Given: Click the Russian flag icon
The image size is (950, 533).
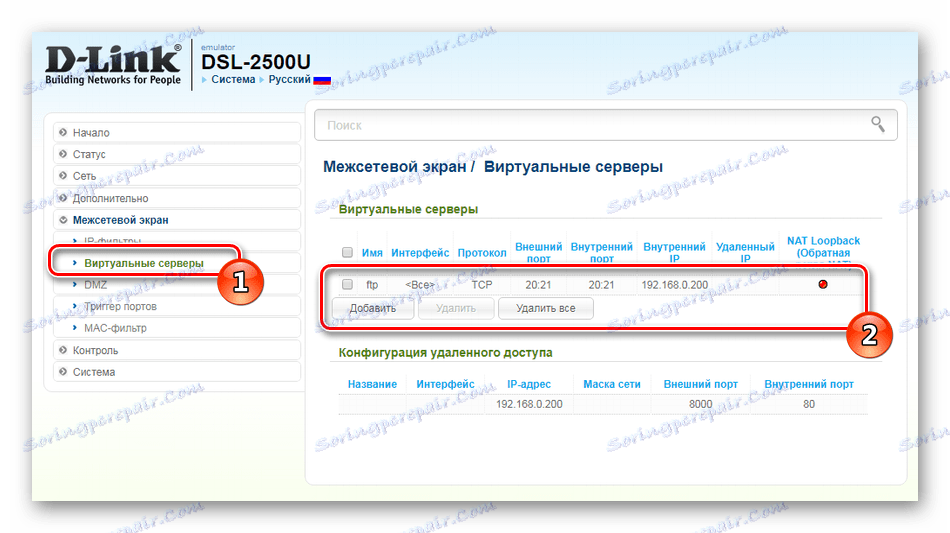Looking at the screenshot, I should click(322, 80).
